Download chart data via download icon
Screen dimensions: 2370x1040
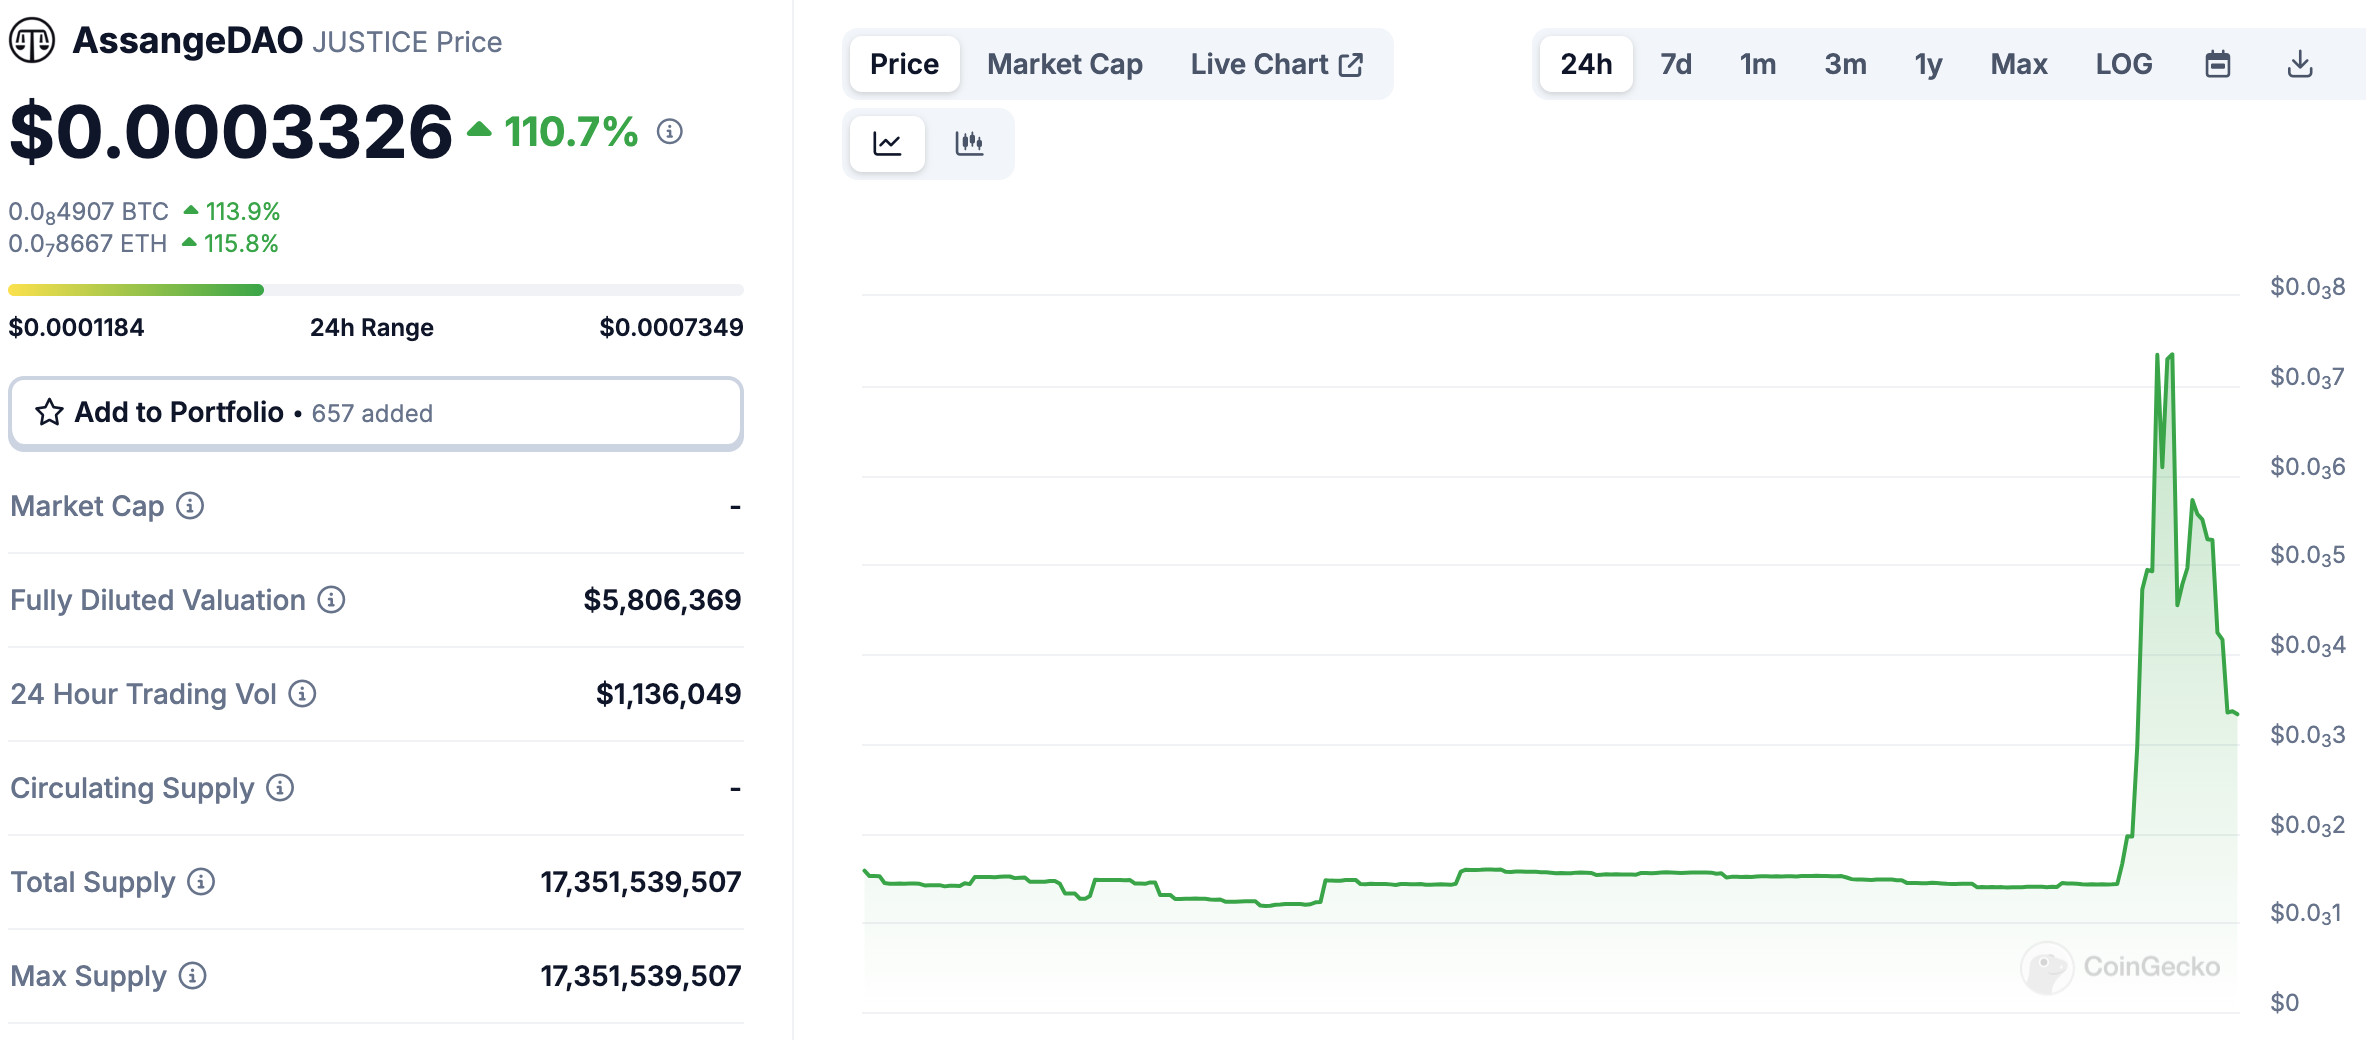pyautogui.click(x=2300, y=64)
